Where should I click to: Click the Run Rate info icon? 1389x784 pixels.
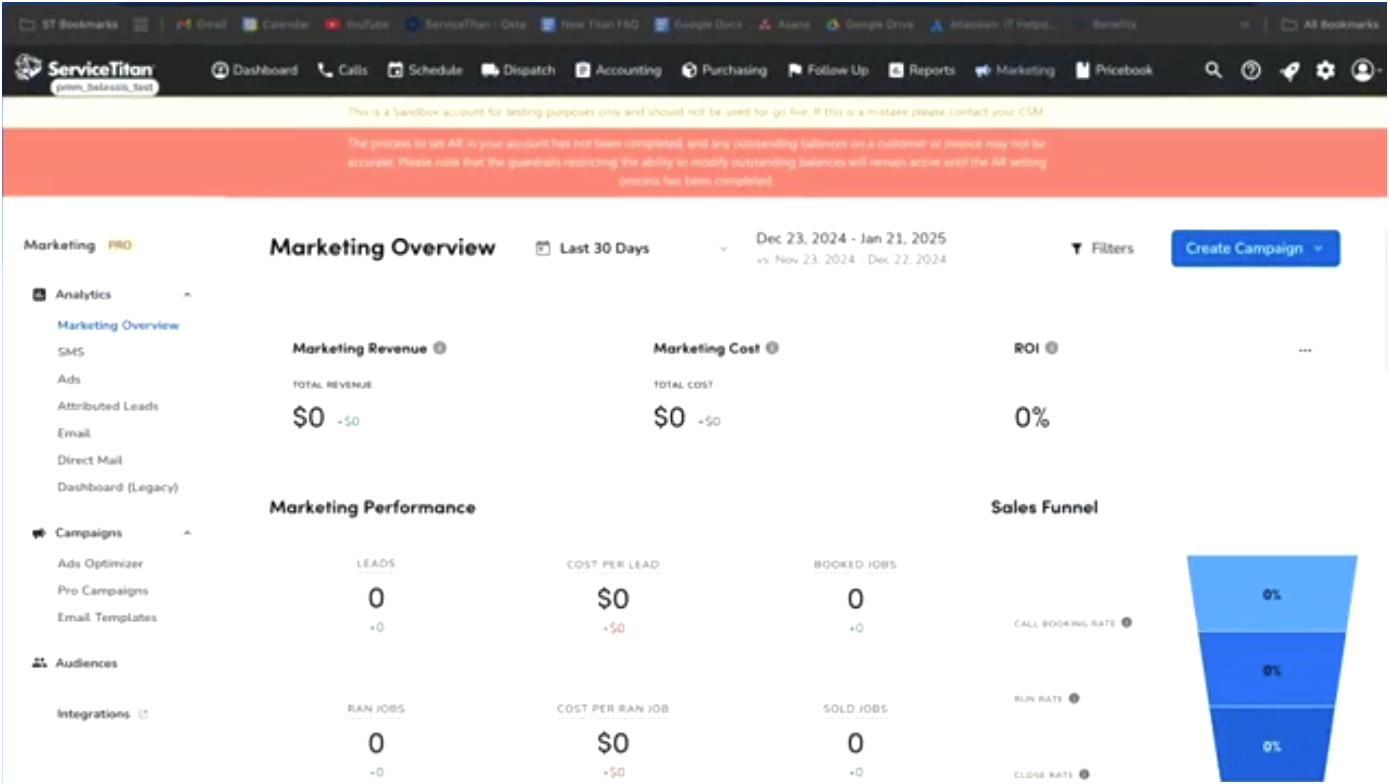click(x=1074, y=698)
